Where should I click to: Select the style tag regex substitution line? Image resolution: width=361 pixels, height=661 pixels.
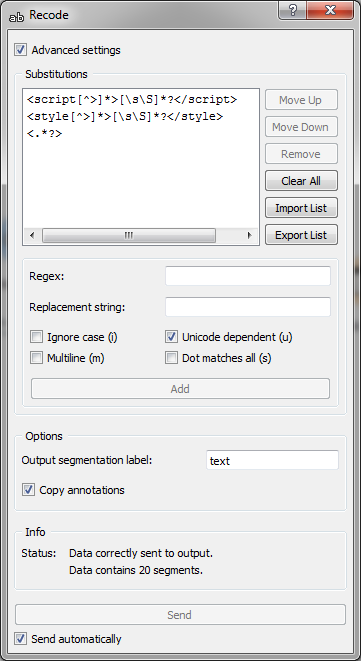pyautogui.click(x=124, y=117)
